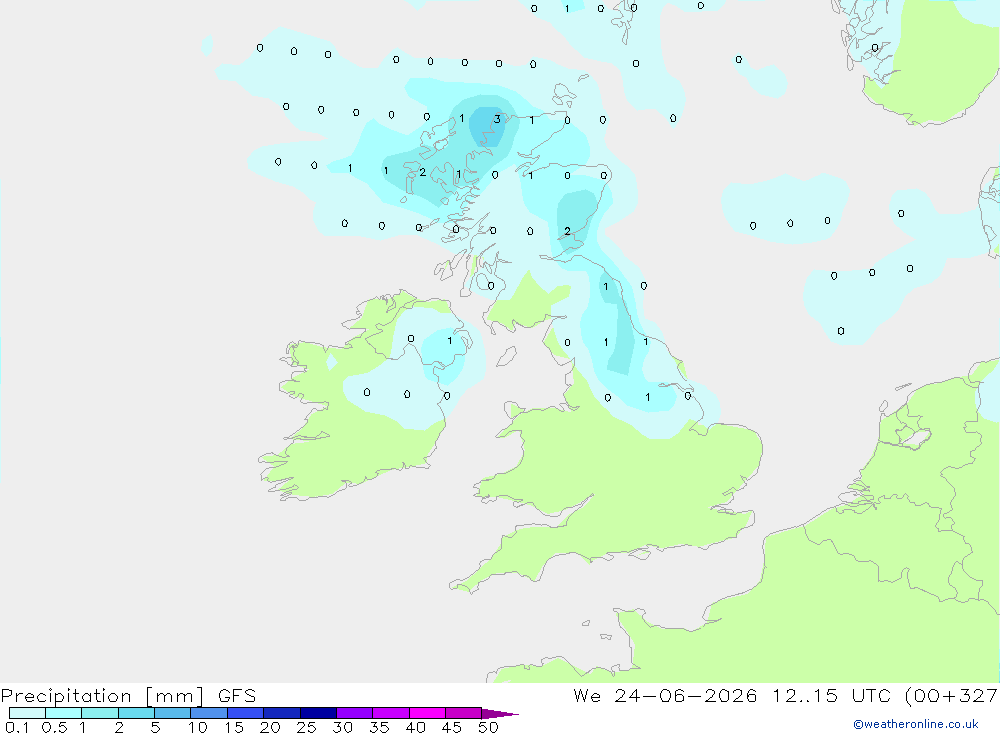Pick the 15–20 mm blue legend swatch
This screenshot has height=733, width=1000.
[246, 713]
